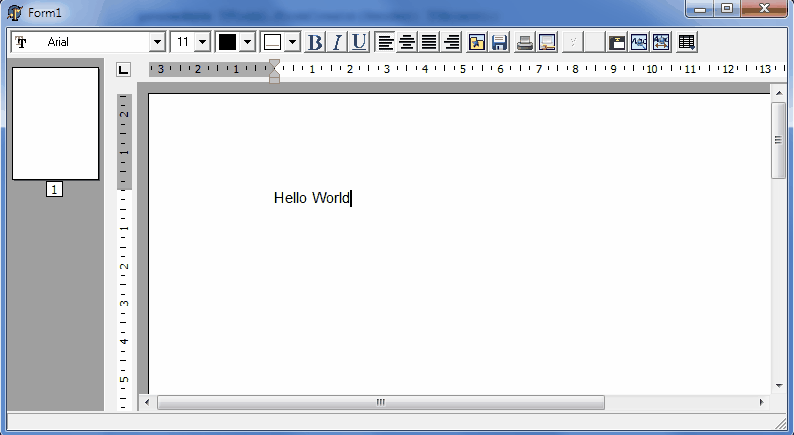The width and height of the screenshot is (794, 435).
Task: Click the tab stop type selector
Action: click(x=123, y=70)
